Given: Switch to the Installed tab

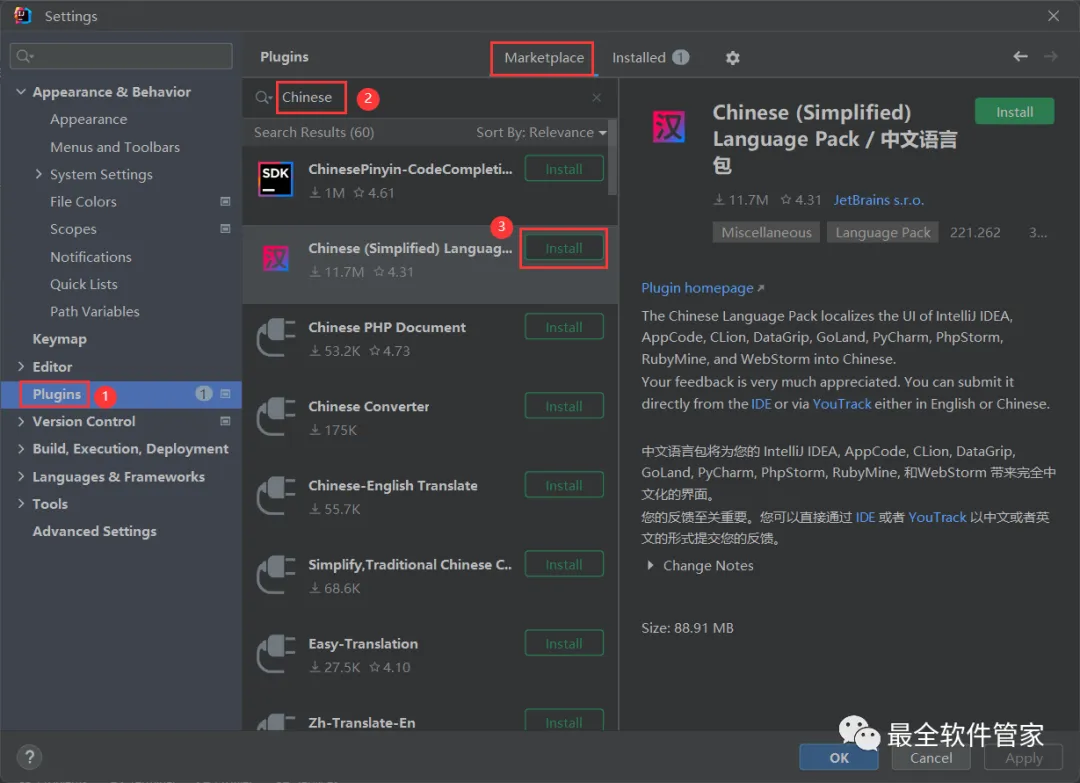Looking at the screenshot, I should (650, 58).
